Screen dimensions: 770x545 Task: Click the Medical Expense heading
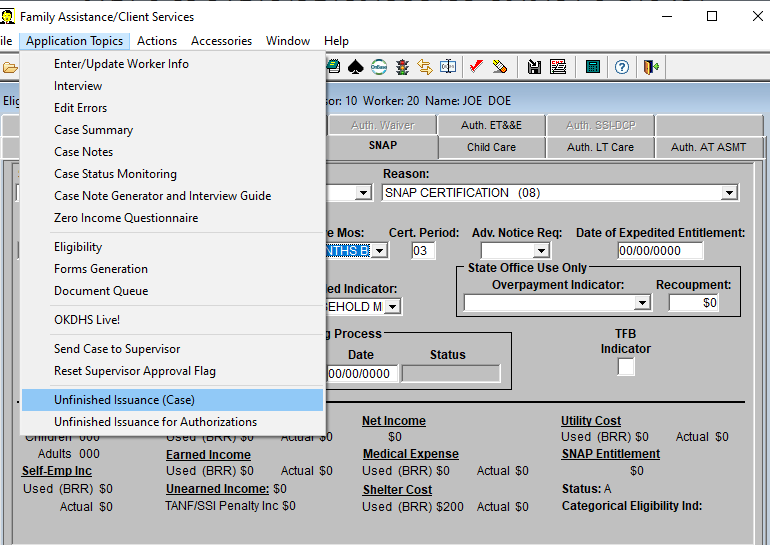click(x=411, y=454)
